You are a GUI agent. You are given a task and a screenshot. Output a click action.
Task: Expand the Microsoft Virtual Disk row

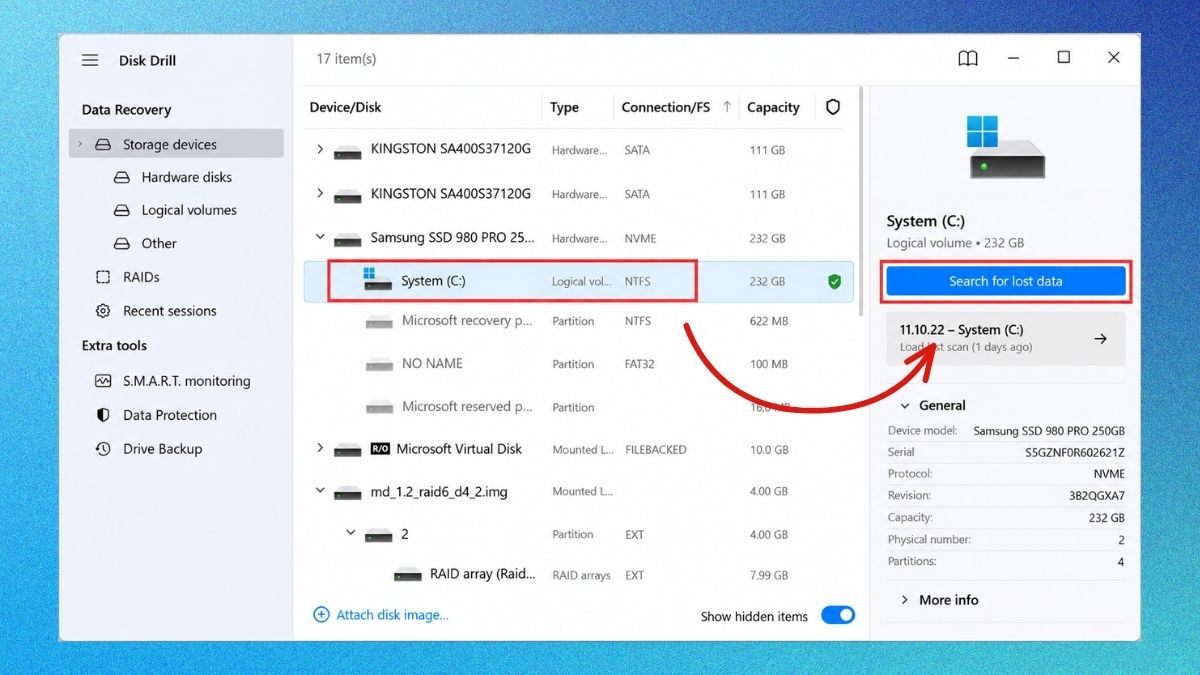[x=320, y=449]
